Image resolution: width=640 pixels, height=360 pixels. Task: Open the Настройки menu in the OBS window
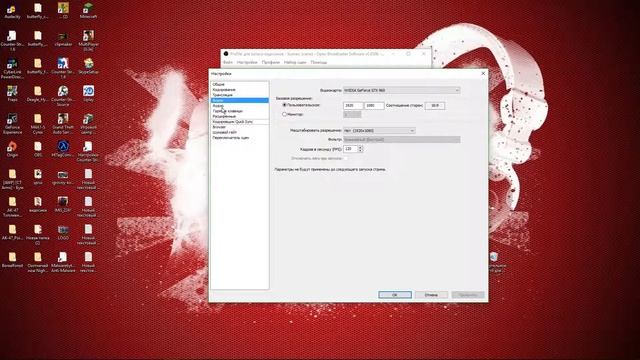click(x=247, y=62)
